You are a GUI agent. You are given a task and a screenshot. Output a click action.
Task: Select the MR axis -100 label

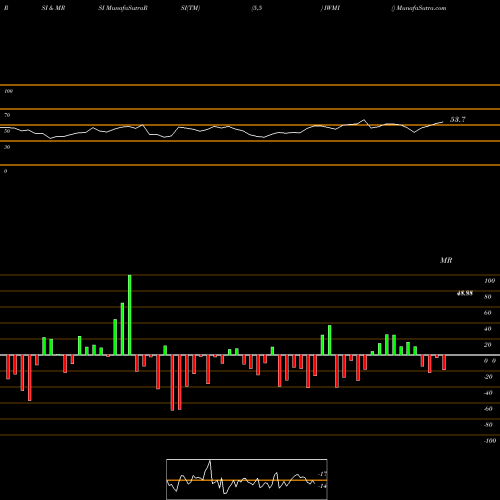pos(489,441)
